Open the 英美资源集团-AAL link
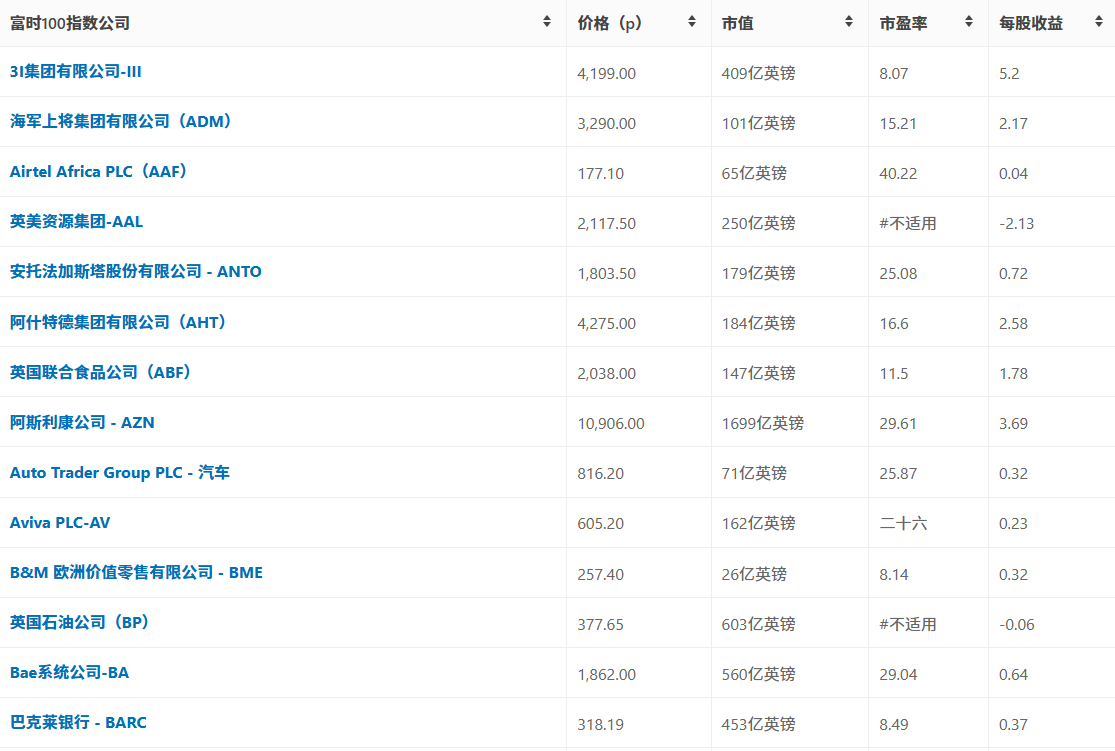 [76, 222]
